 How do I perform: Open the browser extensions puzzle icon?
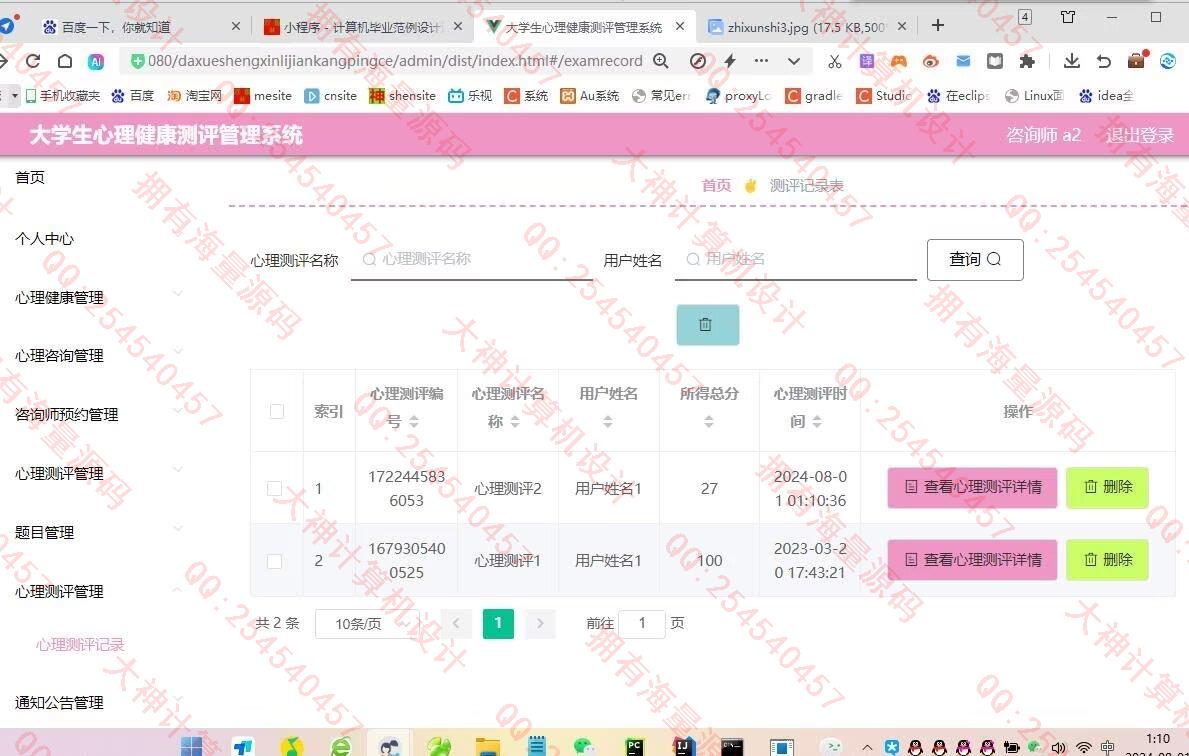(x=1027, y=61)
